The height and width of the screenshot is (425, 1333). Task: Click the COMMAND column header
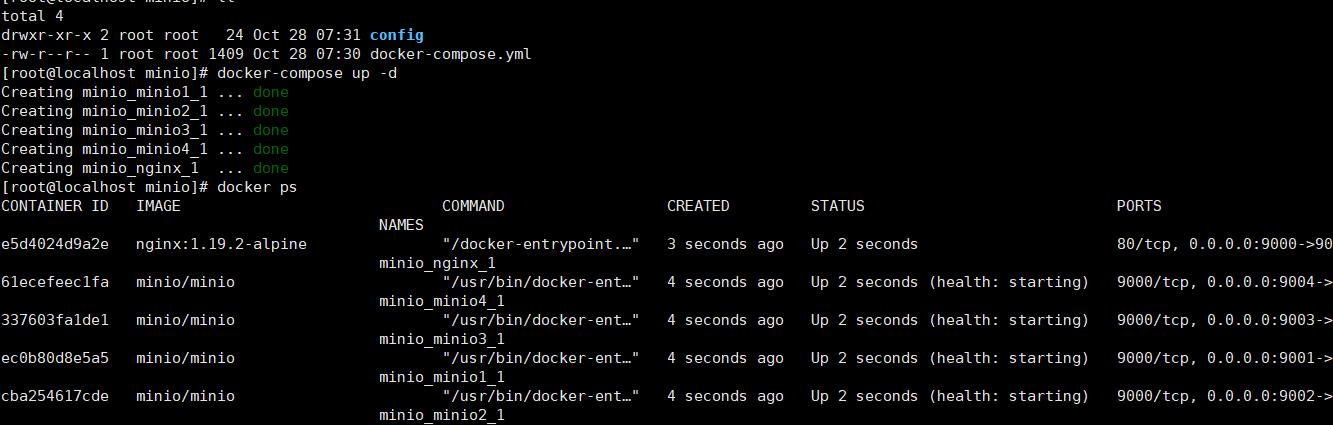[473, 206]
